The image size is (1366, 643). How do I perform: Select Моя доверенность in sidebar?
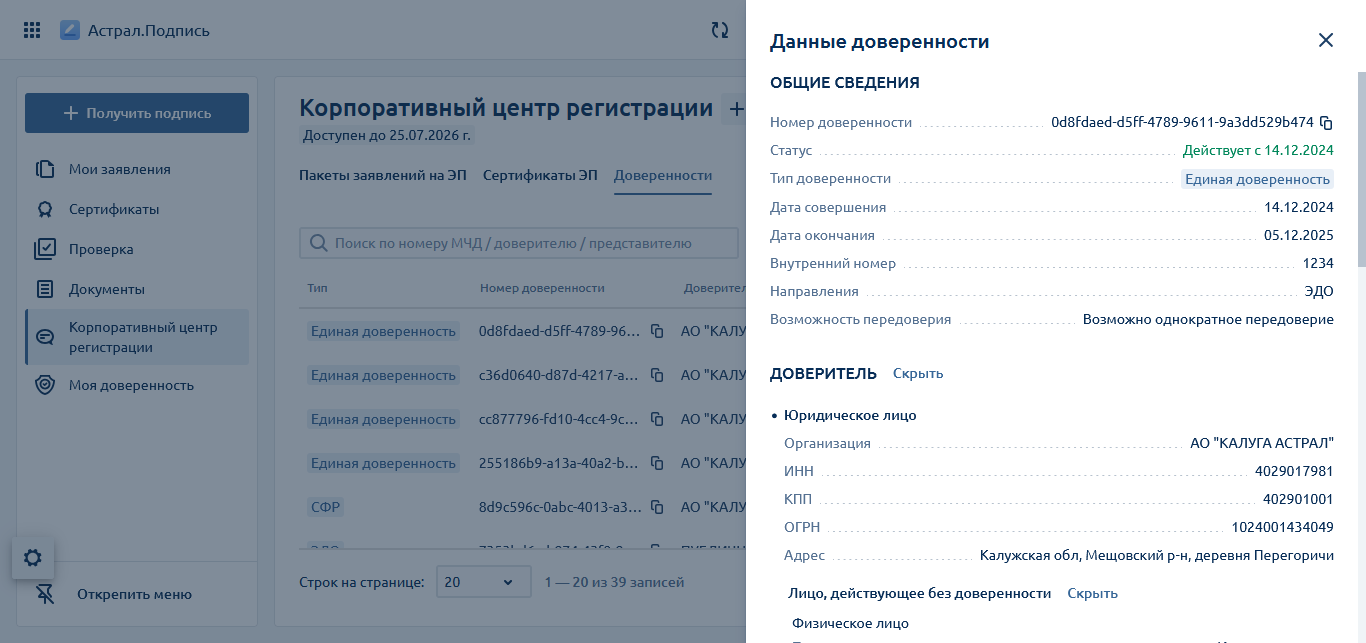(137, 385)
